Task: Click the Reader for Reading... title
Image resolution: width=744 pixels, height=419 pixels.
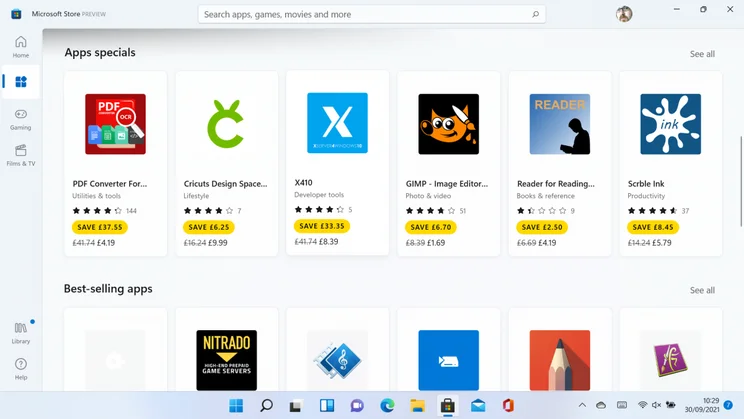Action: click(x=556, y=184)
